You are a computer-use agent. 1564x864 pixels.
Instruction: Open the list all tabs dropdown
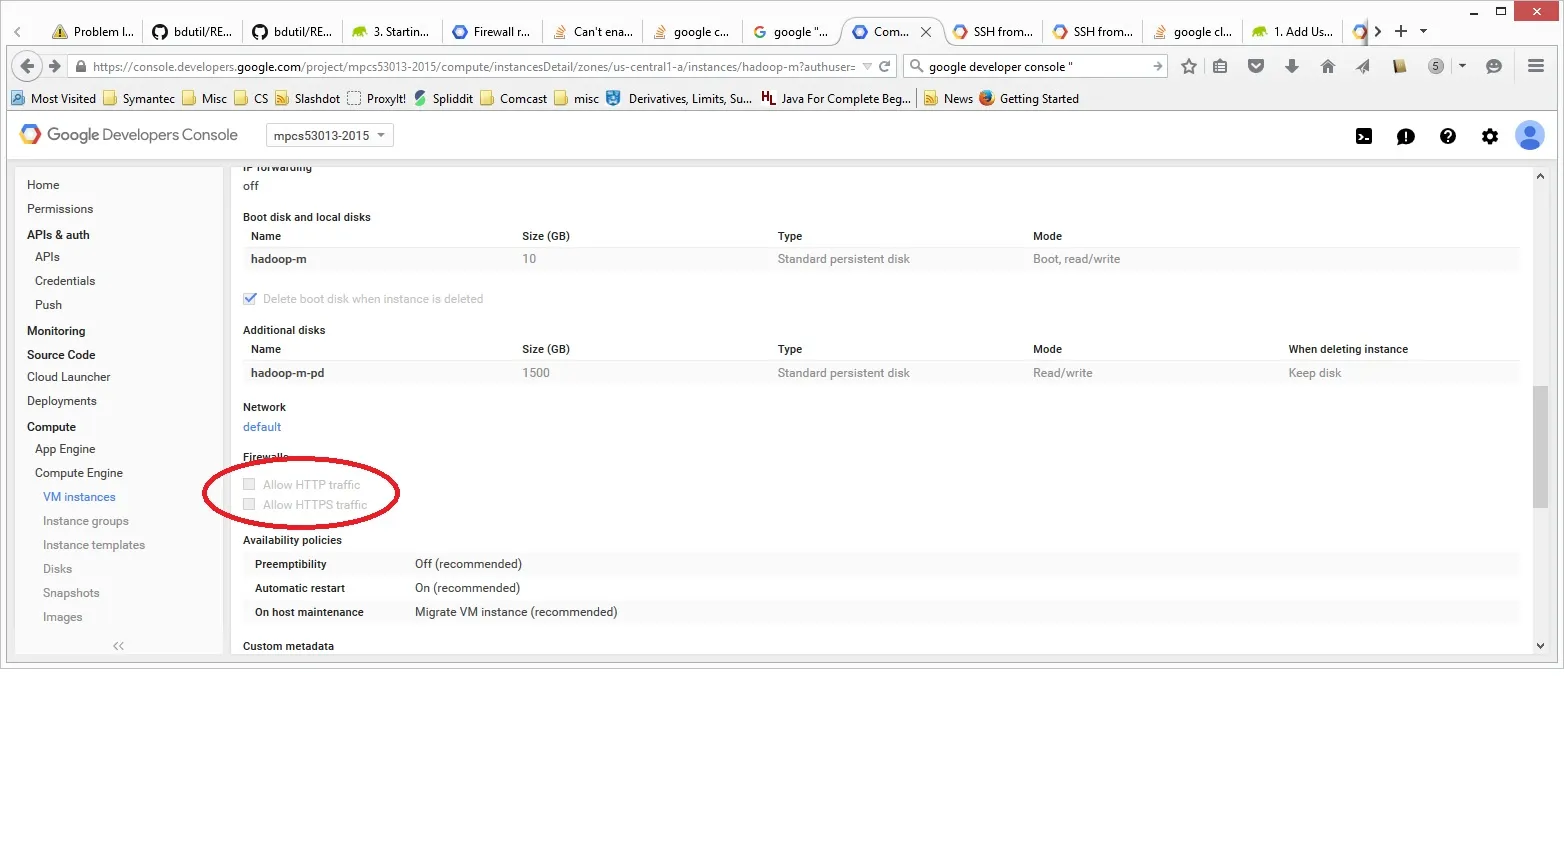[x=1424, y=31]
